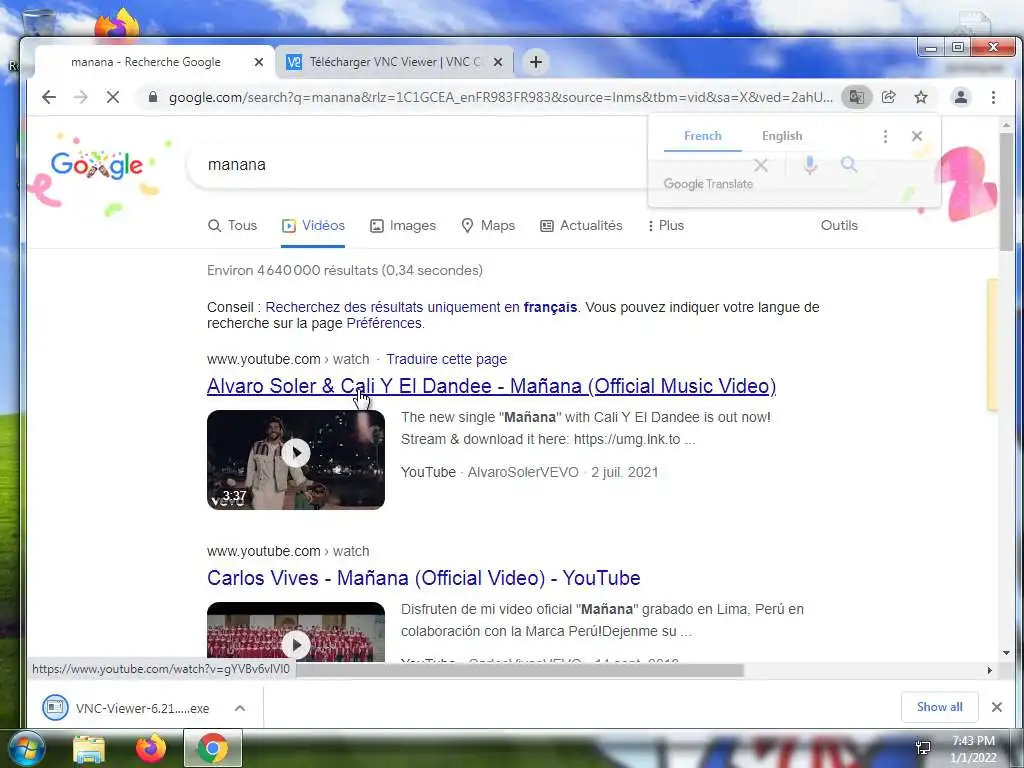
Task: Open a new tab with plus button
Action: [x=536, y=62]
